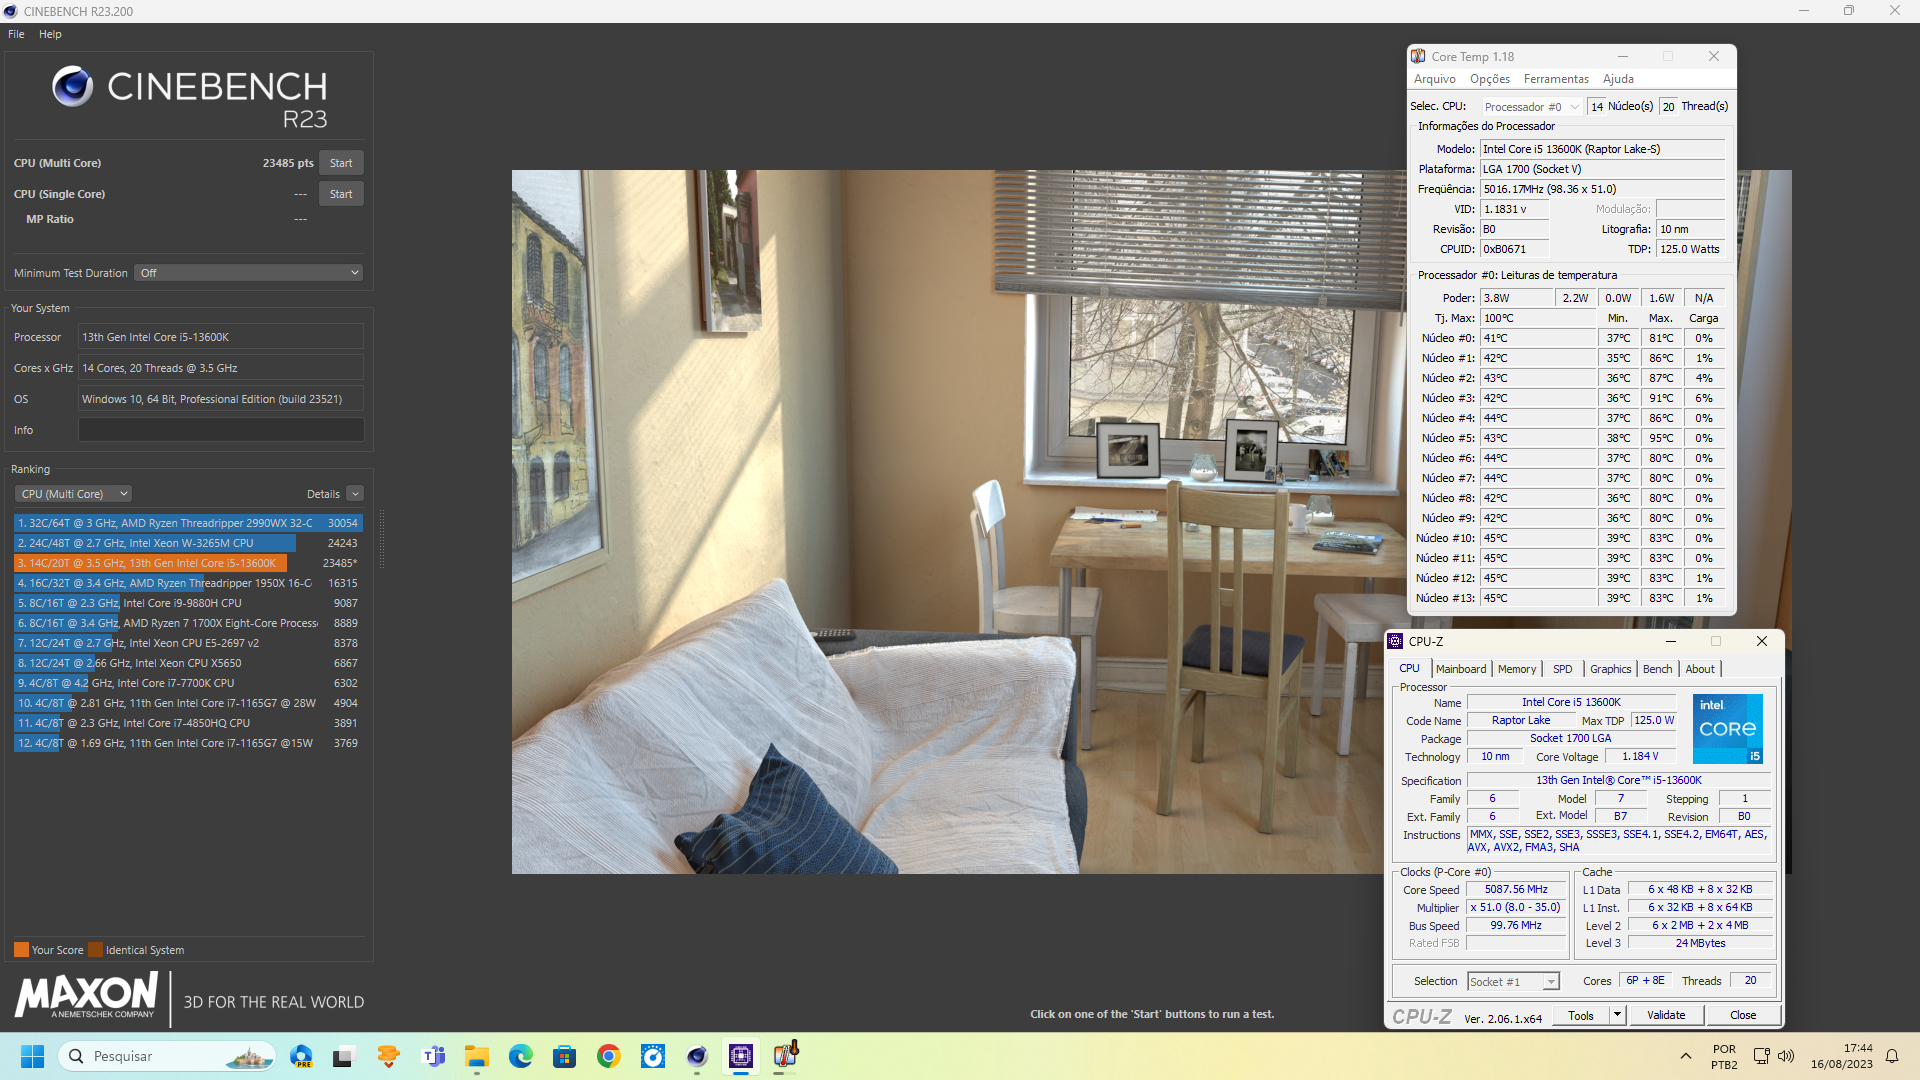Open the Processador #0 selector dropdown
Screen dimensions: 1920x1080
coord(1531,106)
